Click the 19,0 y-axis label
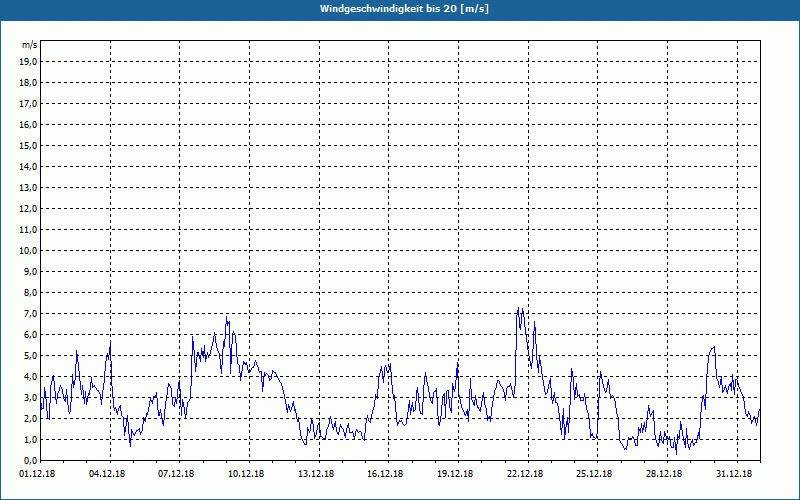 28,62
